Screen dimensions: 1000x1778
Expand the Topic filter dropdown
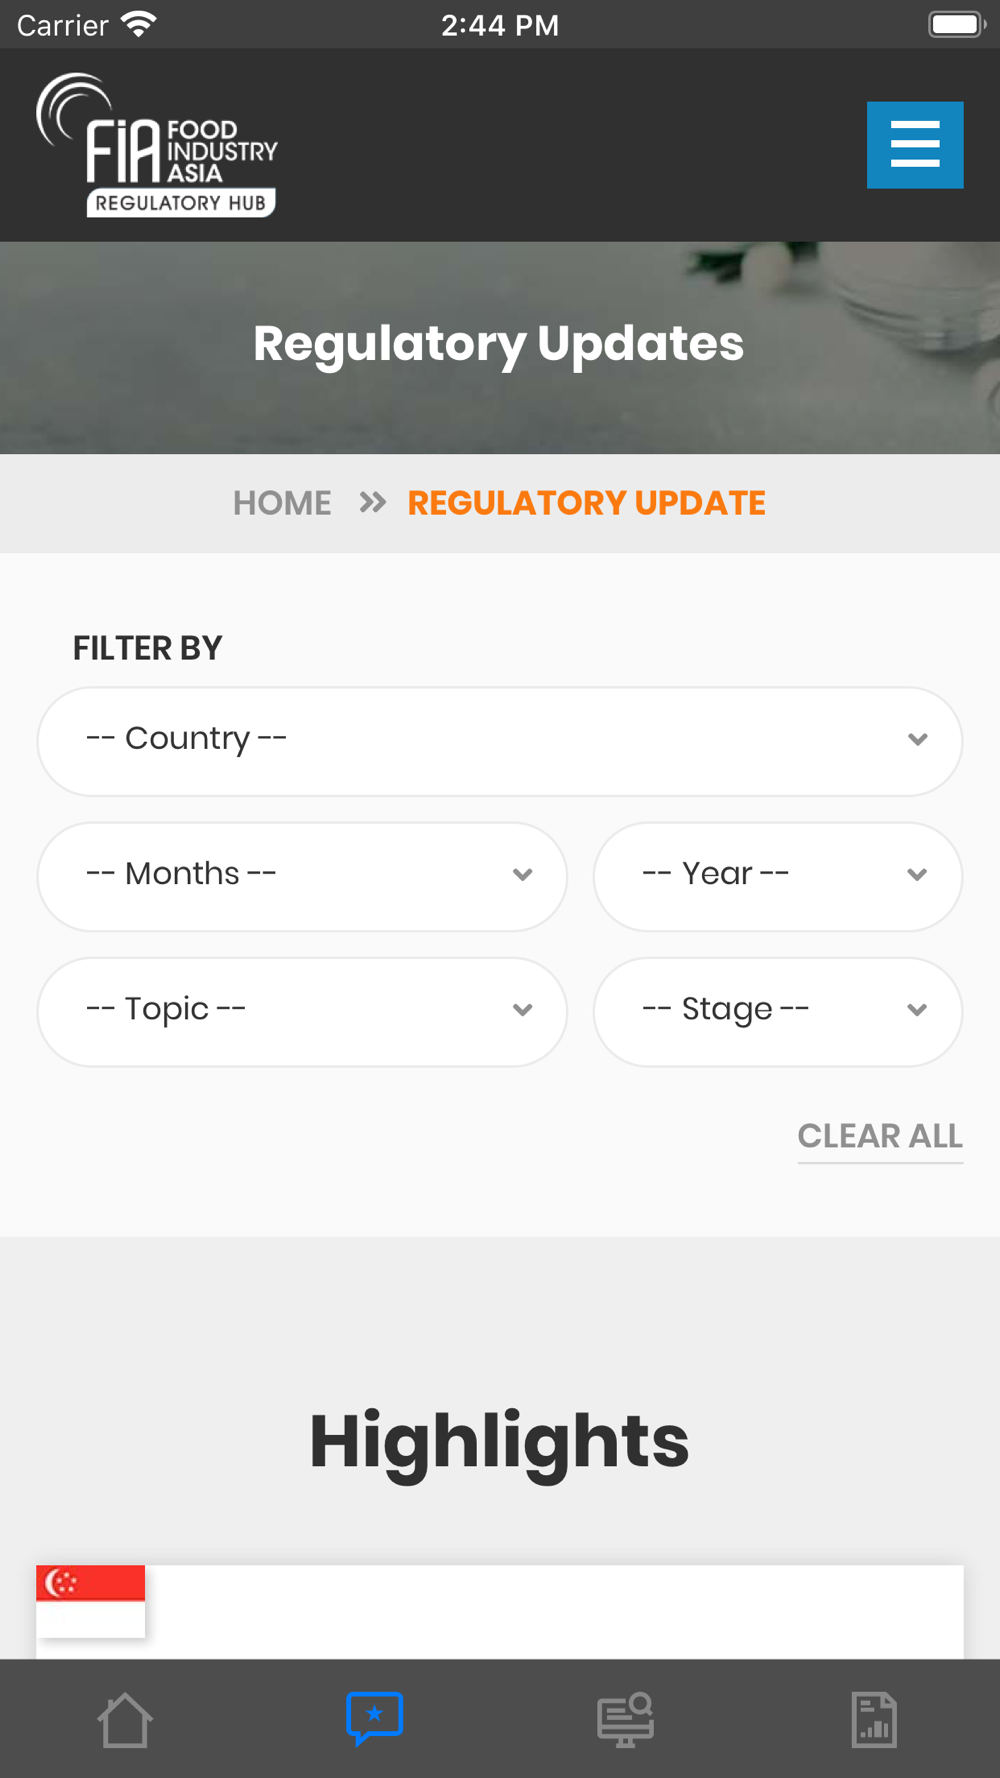(x=302, y=1011)
